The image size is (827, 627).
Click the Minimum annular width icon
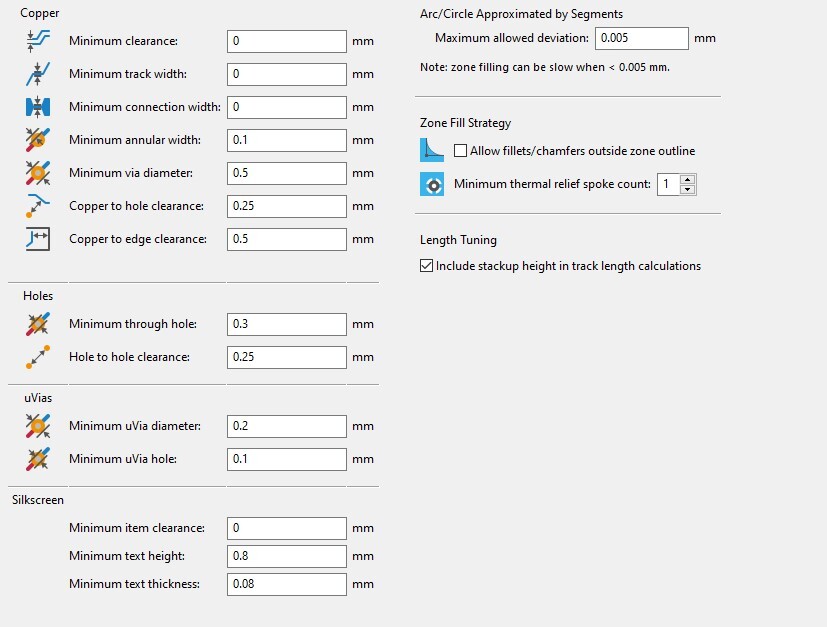coord(38,140)
